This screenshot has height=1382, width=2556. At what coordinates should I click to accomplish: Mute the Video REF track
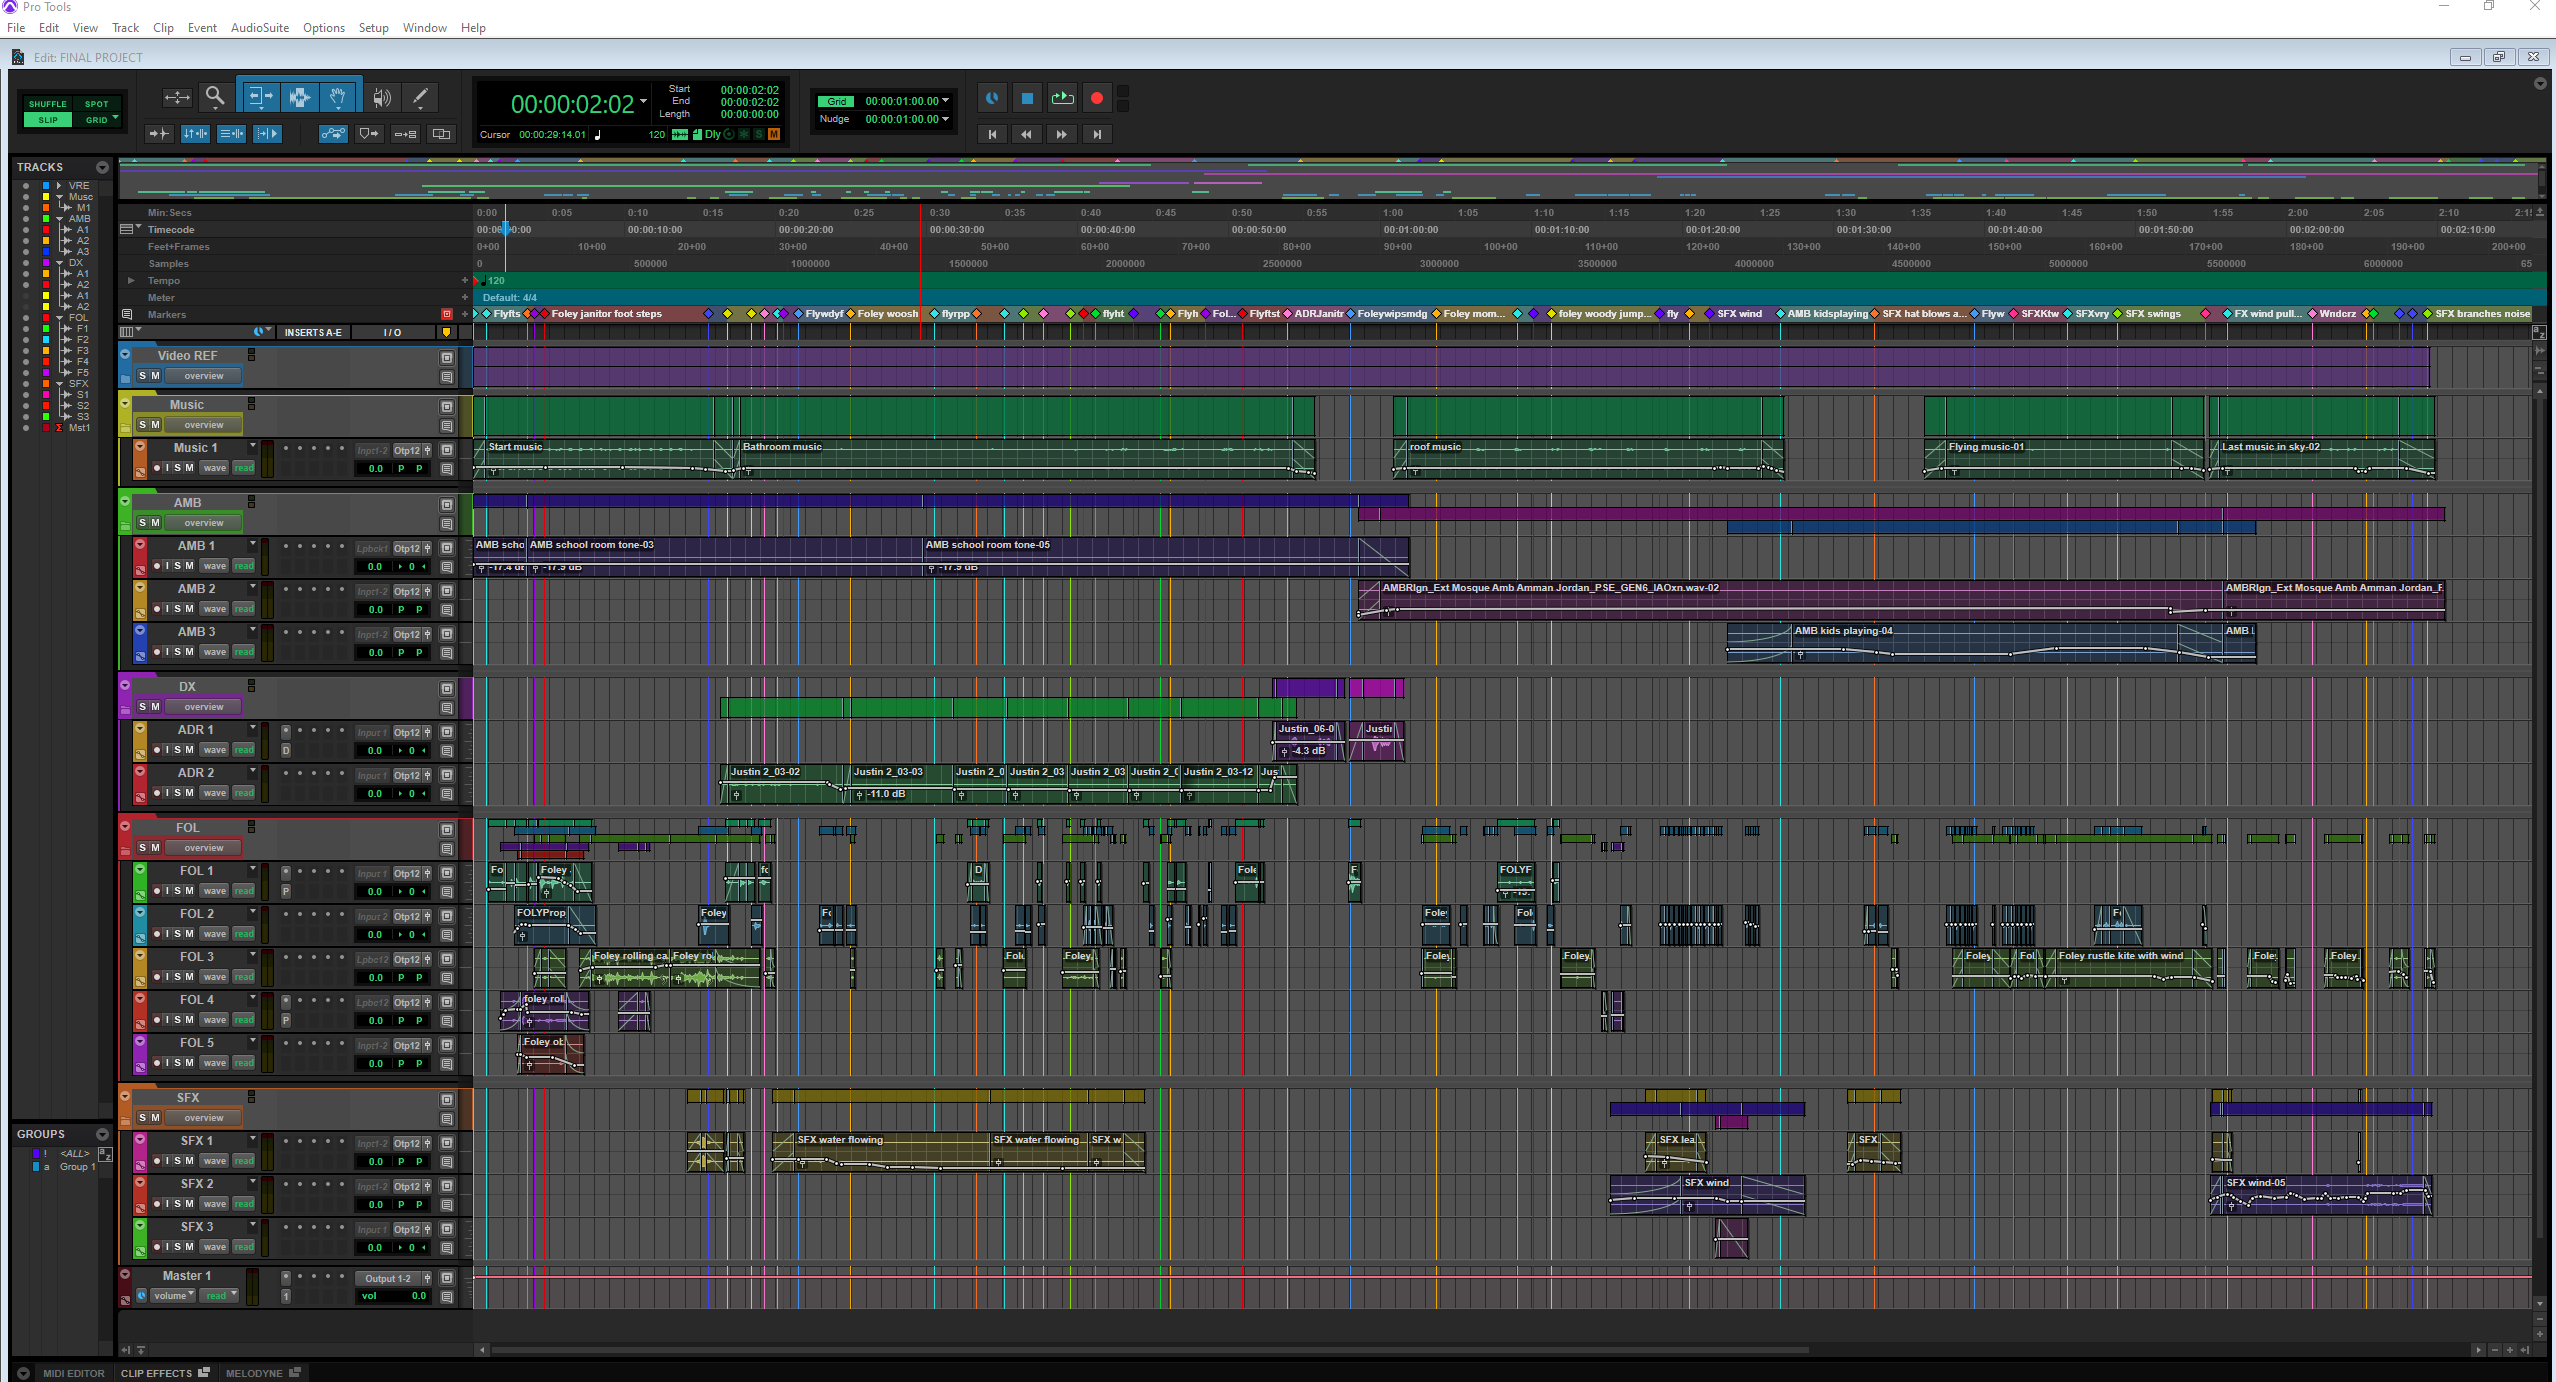tap(155, 376)
